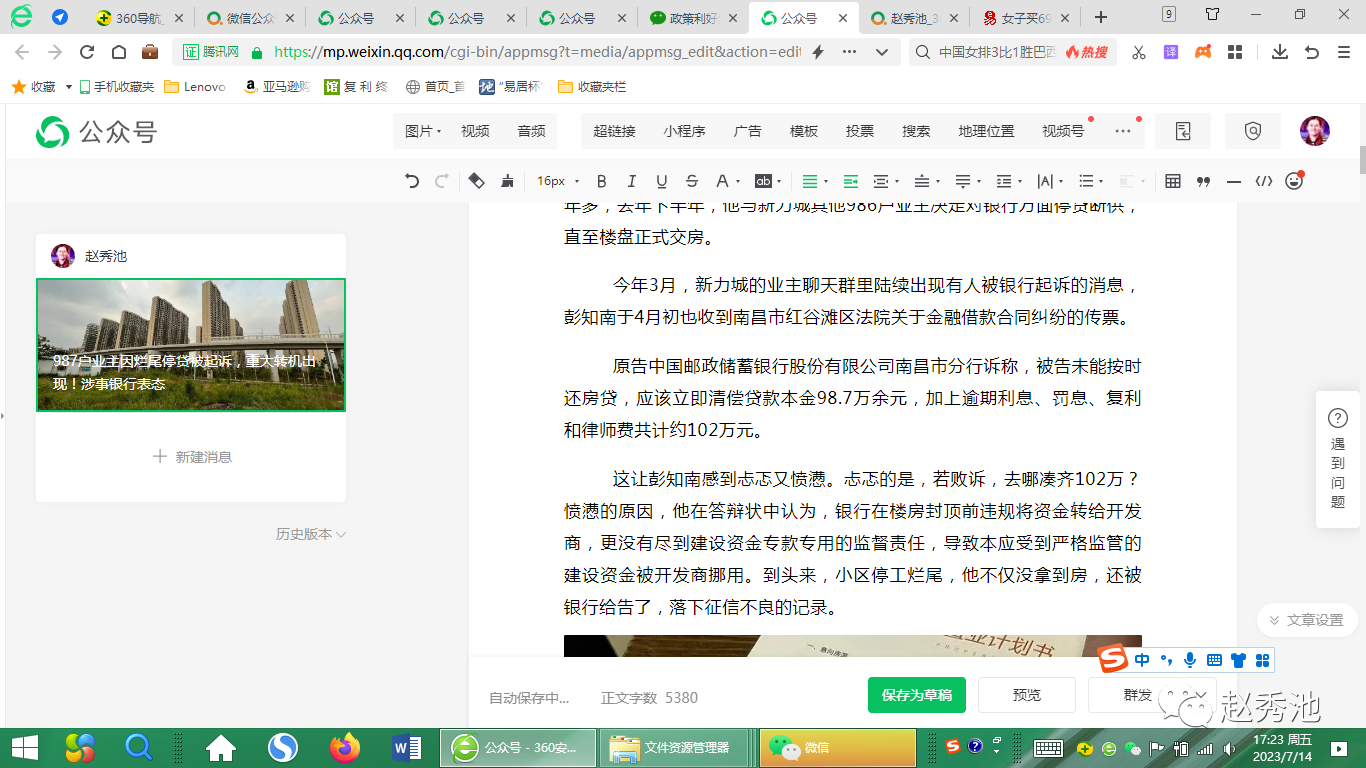Screen dimensions: 1366x768
Task: Open the notification bell hexagon icon
Action: [x=1253, y=131]
